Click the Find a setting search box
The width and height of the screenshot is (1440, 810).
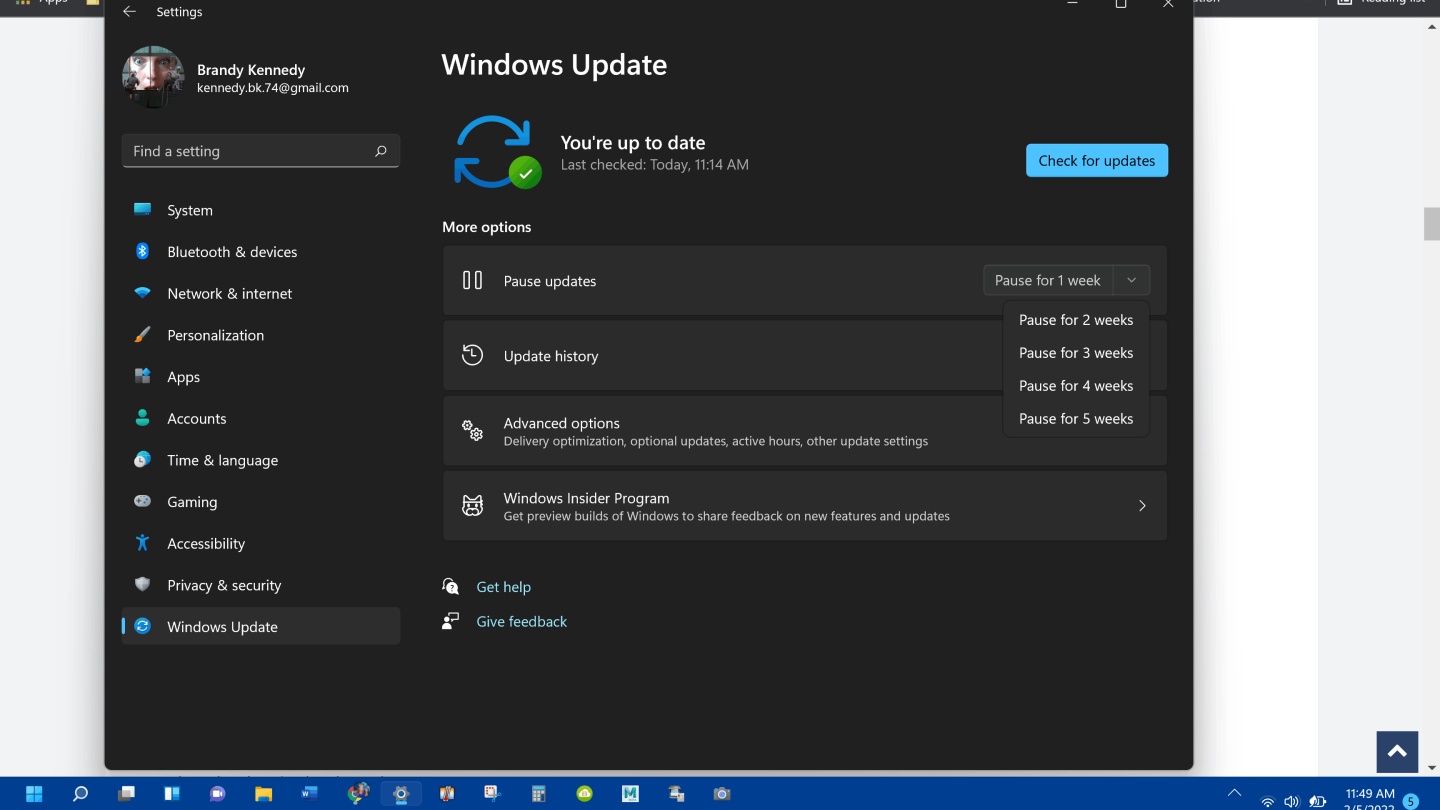pyautogui.click(x=260, y=150)
